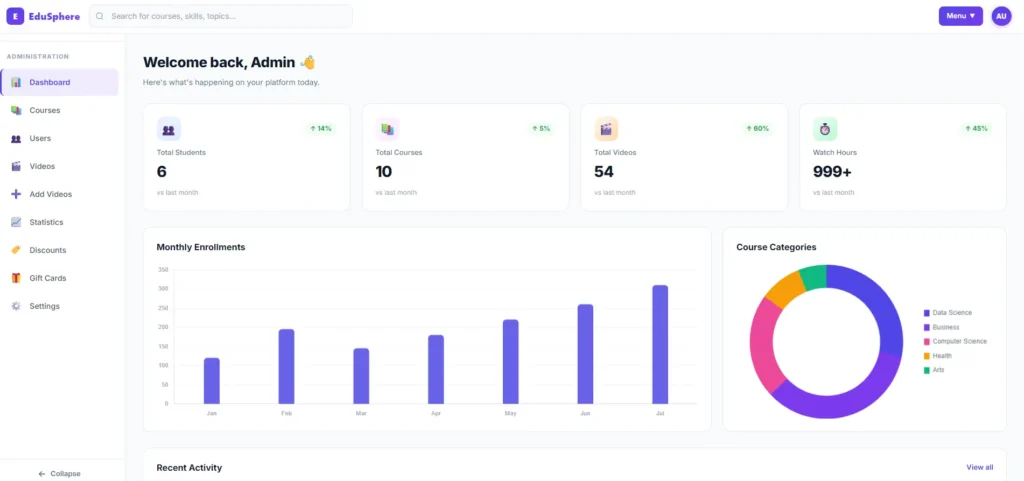
Task: Click the May enrollment bar
Action: click(x=511, y=362)
